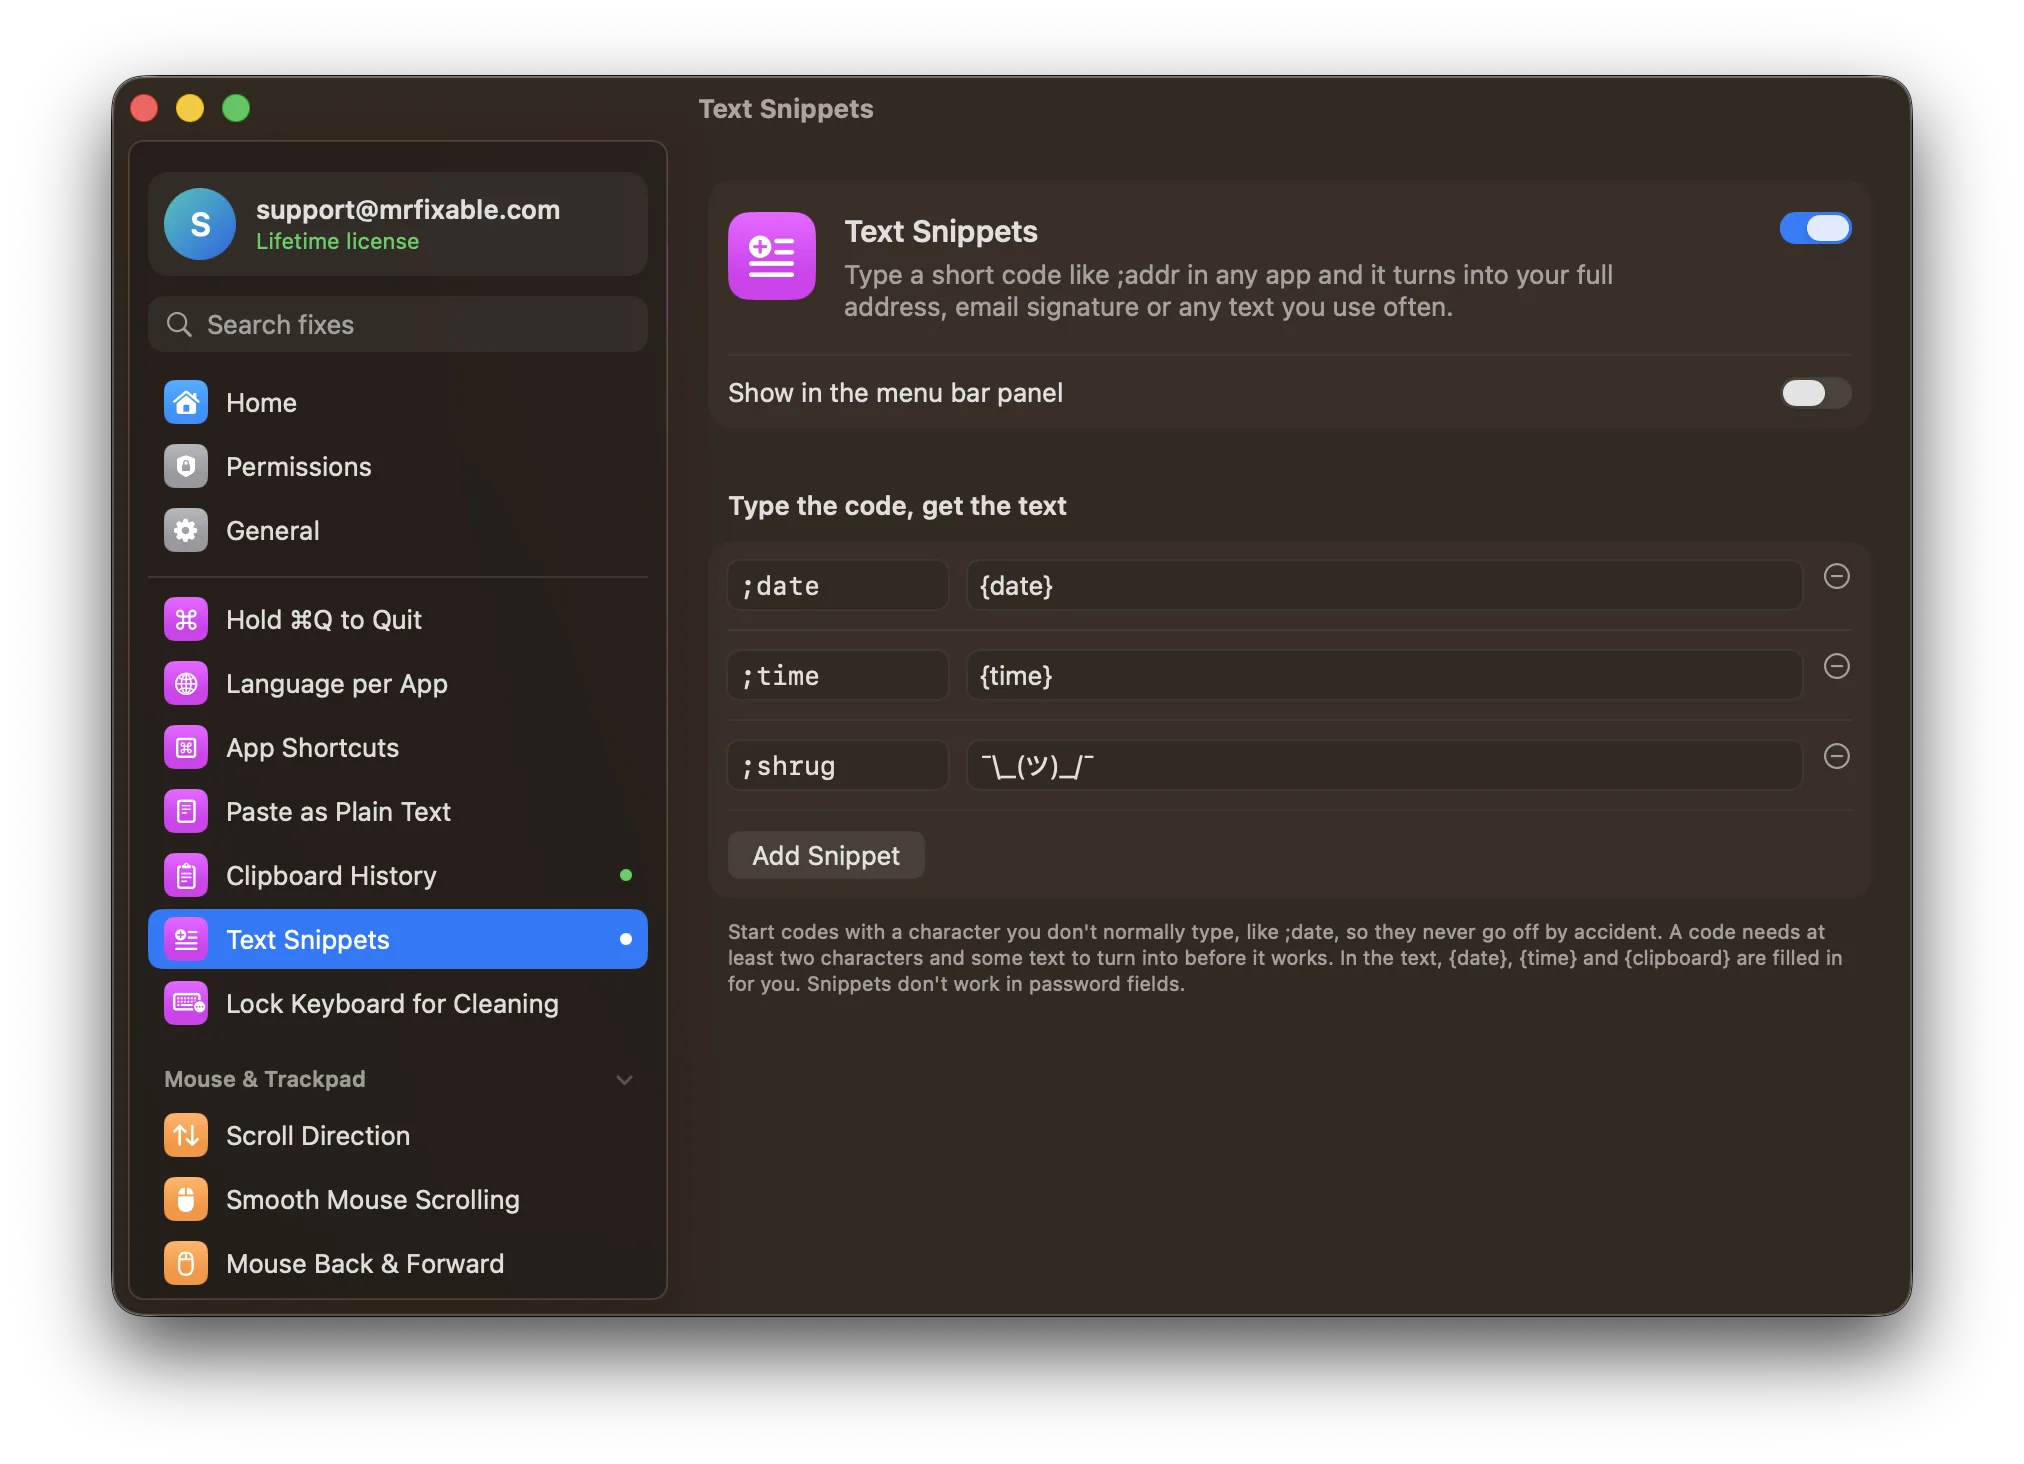Remove the ;time snippet with its minus icon
This screenshot has height=1464, width=2024.
(1836, 666)
